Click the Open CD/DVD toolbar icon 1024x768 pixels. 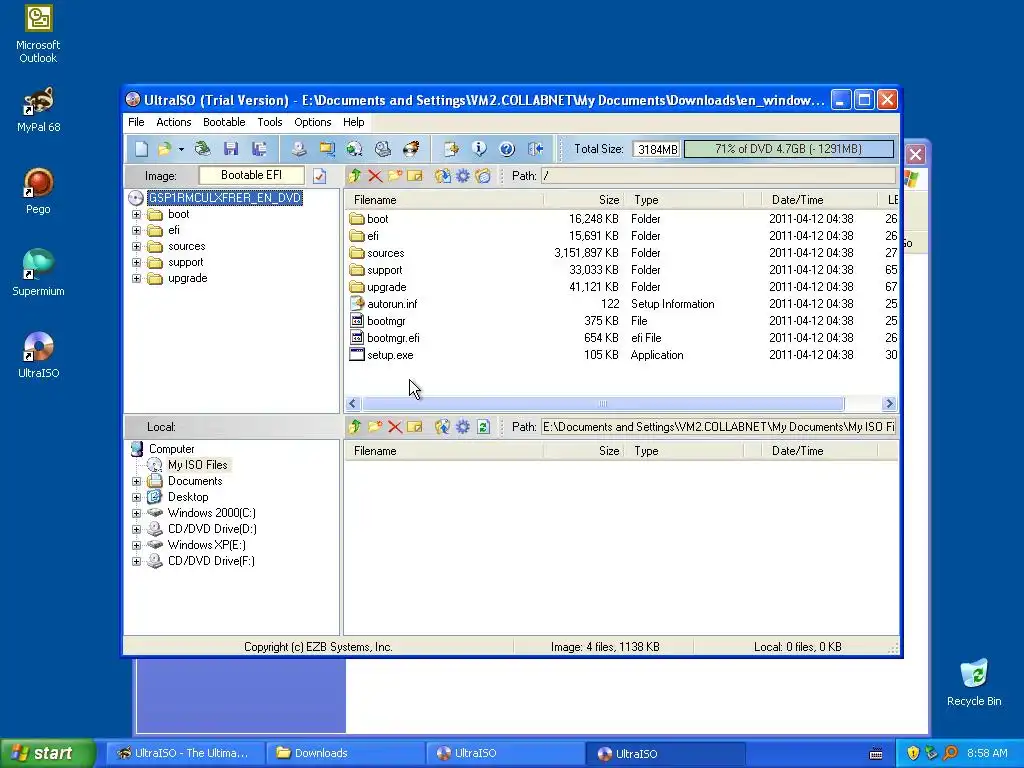[x=202, y=149]
